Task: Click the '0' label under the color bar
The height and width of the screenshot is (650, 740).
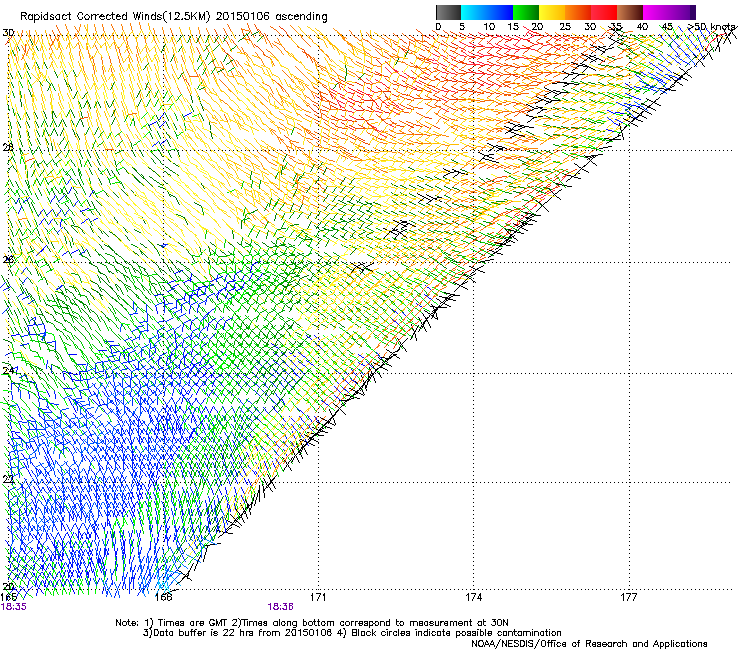Action: point(438,27)
